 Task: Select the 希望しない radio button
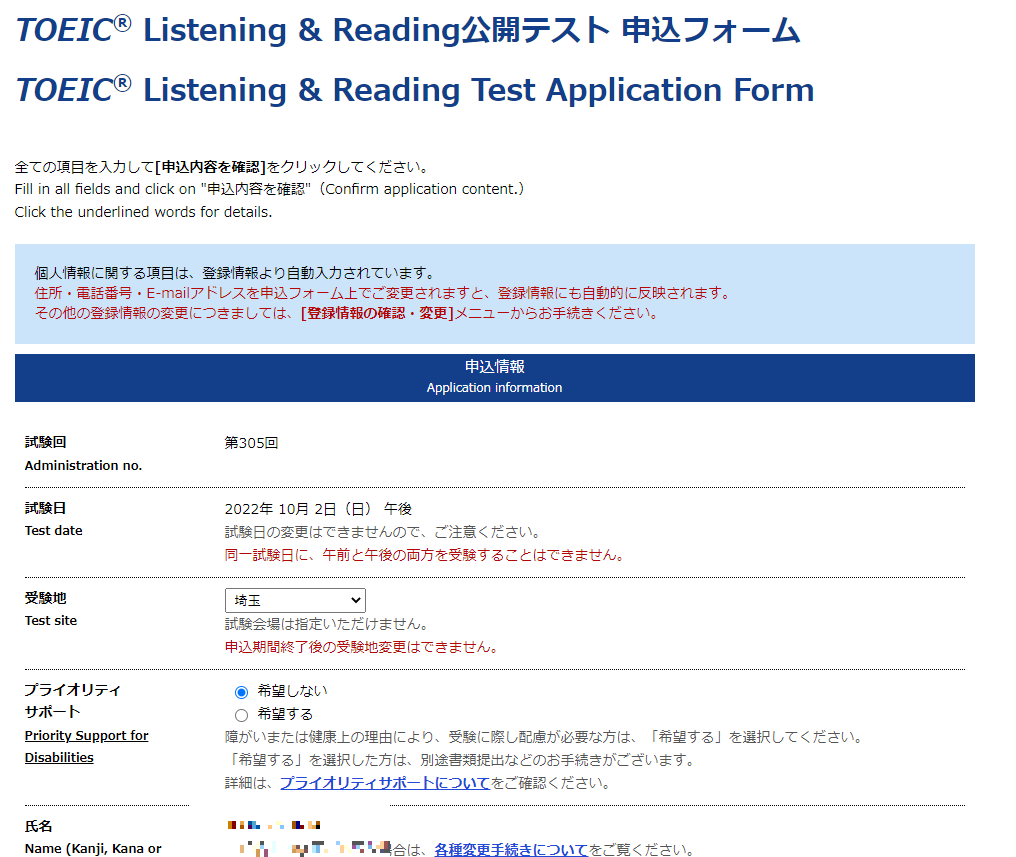[241, 692]
